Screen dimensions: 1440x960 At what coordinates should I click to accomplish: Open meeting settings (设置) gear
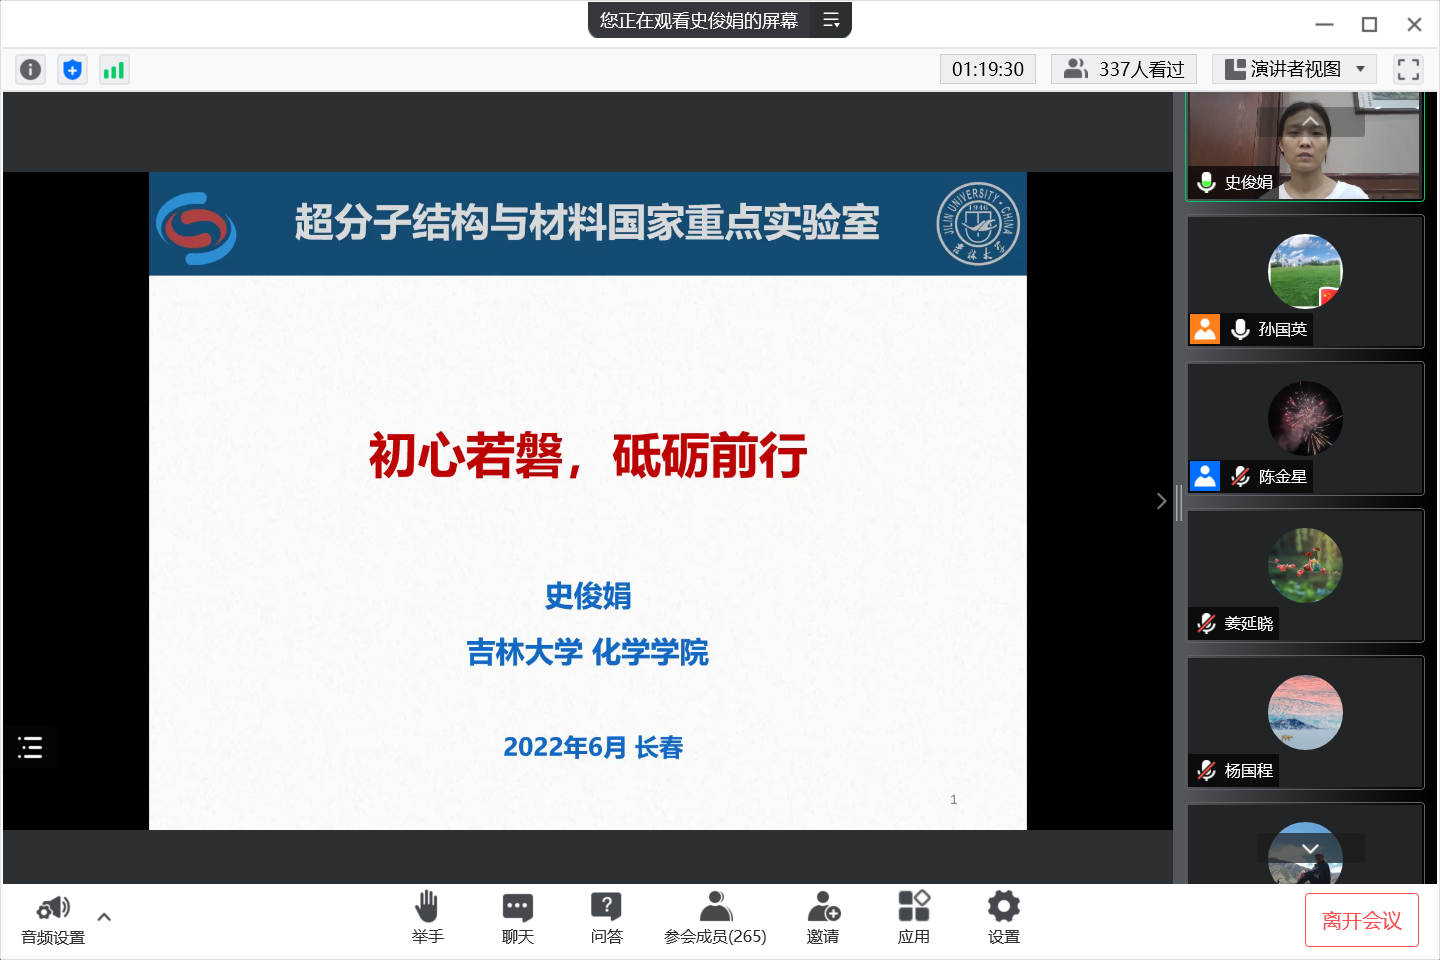click(x=1003, y=917)
